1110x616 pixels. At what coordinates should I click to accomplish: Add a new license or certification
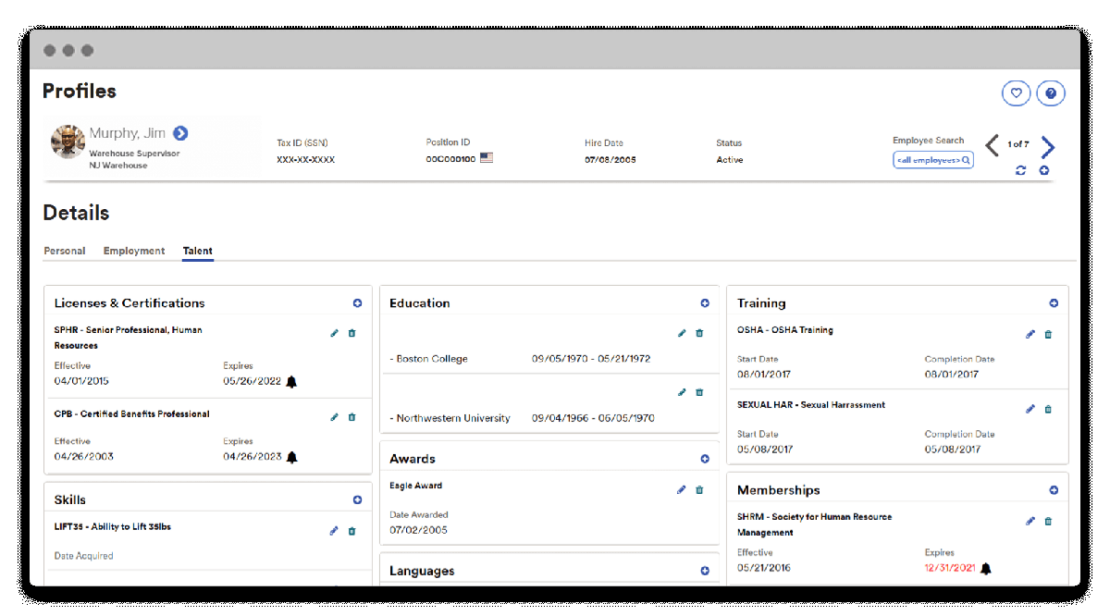[x=357, y=303]
